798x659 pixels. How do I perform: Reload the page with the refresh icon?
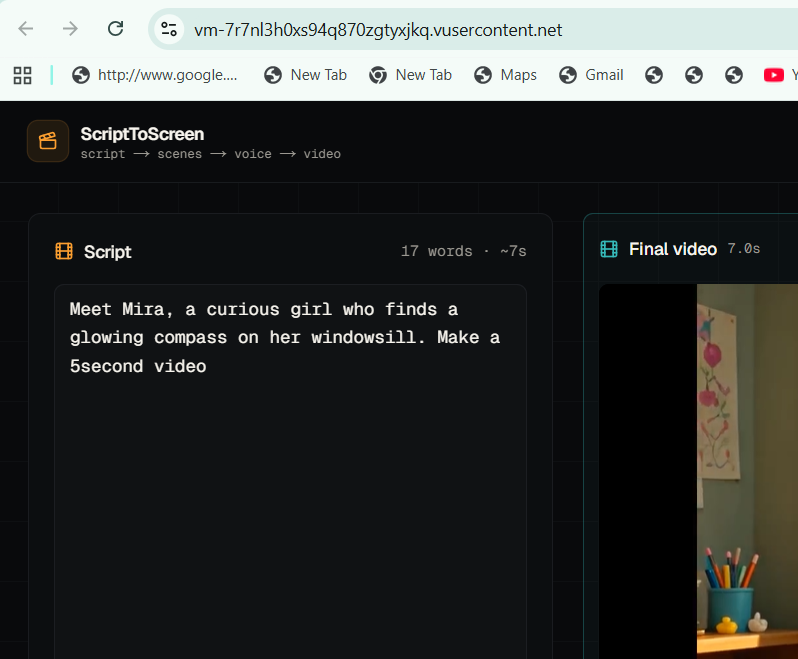tap(116, 29)
